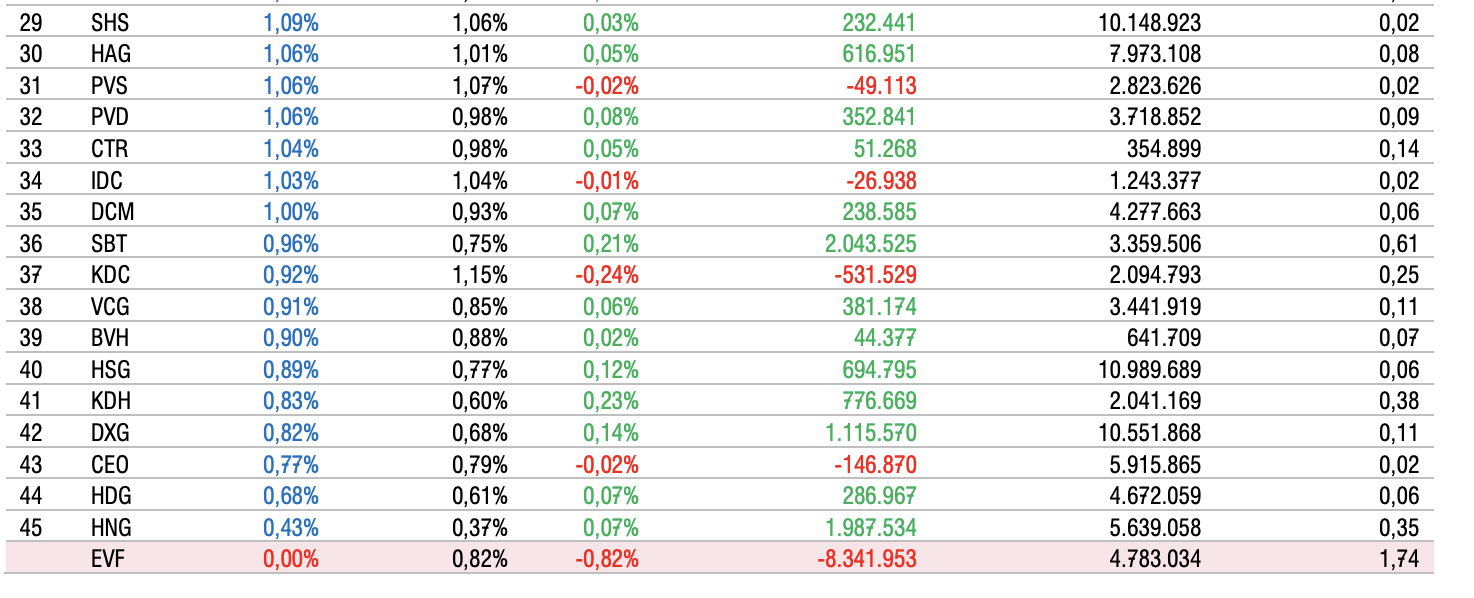
Task: Select the 2.043.525 value for SBT
Action: 864,244
